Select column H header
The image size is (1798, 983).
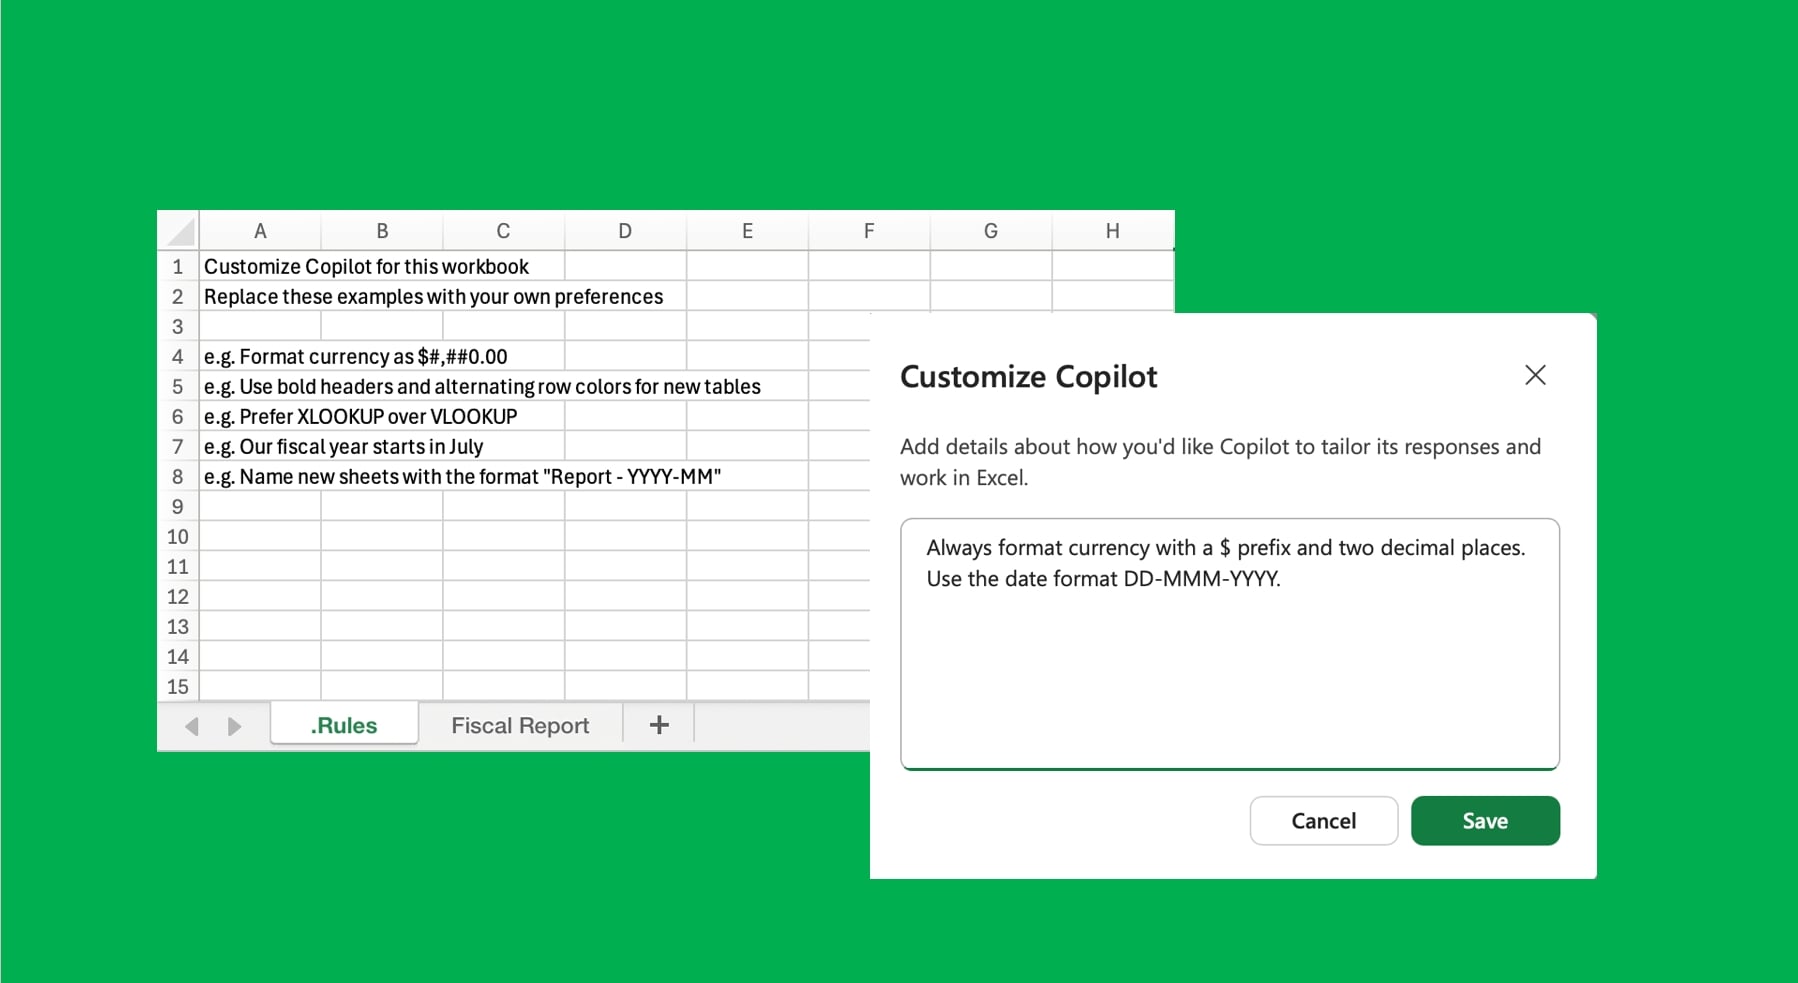coord(1112,231)
